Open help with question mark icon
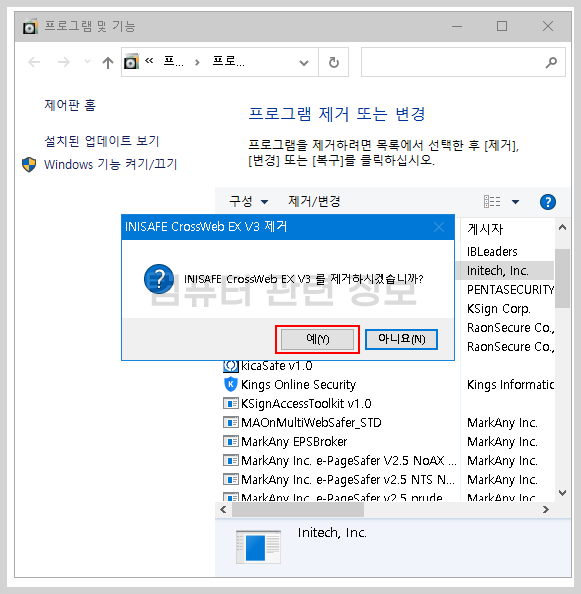The height and width of the screenshot is (594, 581). (x=548, y=202)
